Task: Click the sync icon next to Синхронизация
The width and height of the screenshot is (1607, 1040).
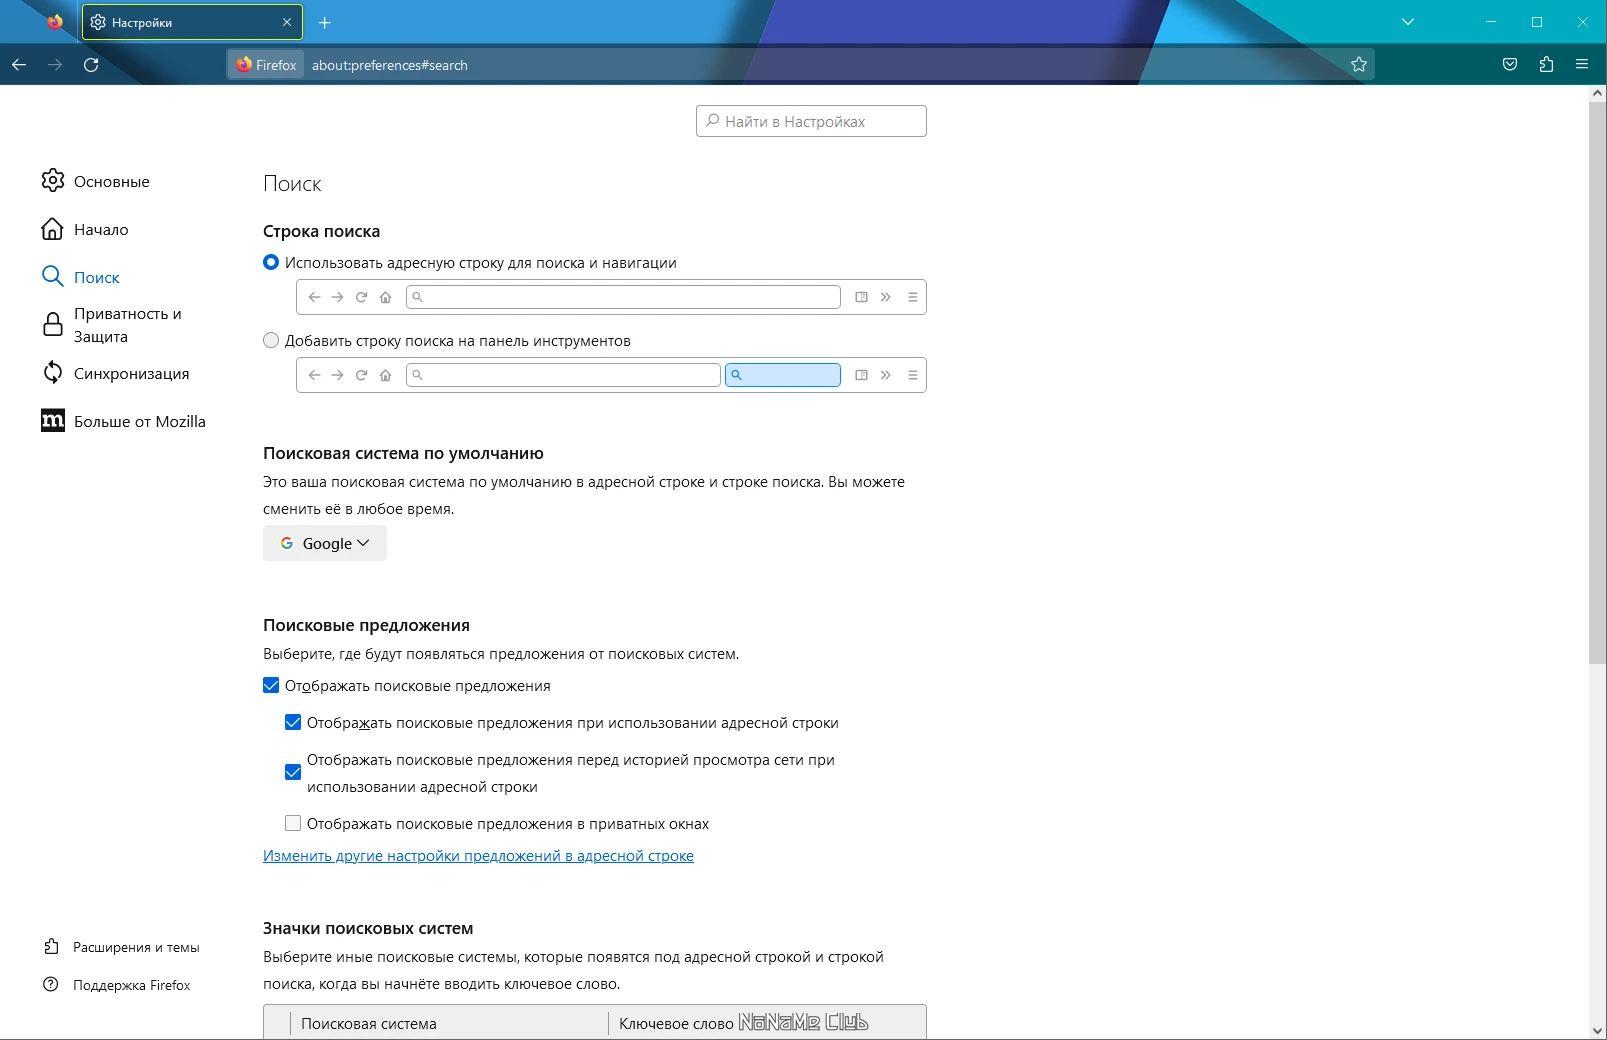Action: (x=53, y=373)
